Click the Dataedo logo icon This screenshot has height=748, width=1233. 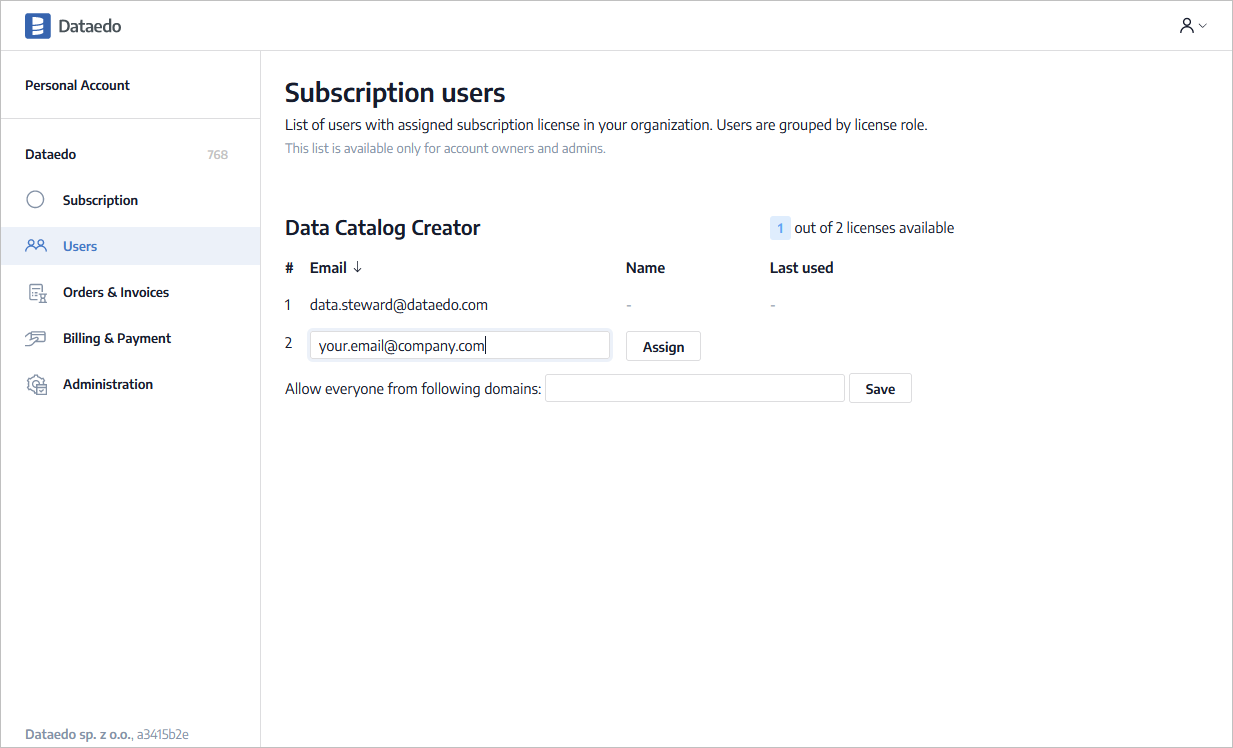coord(37,26)
